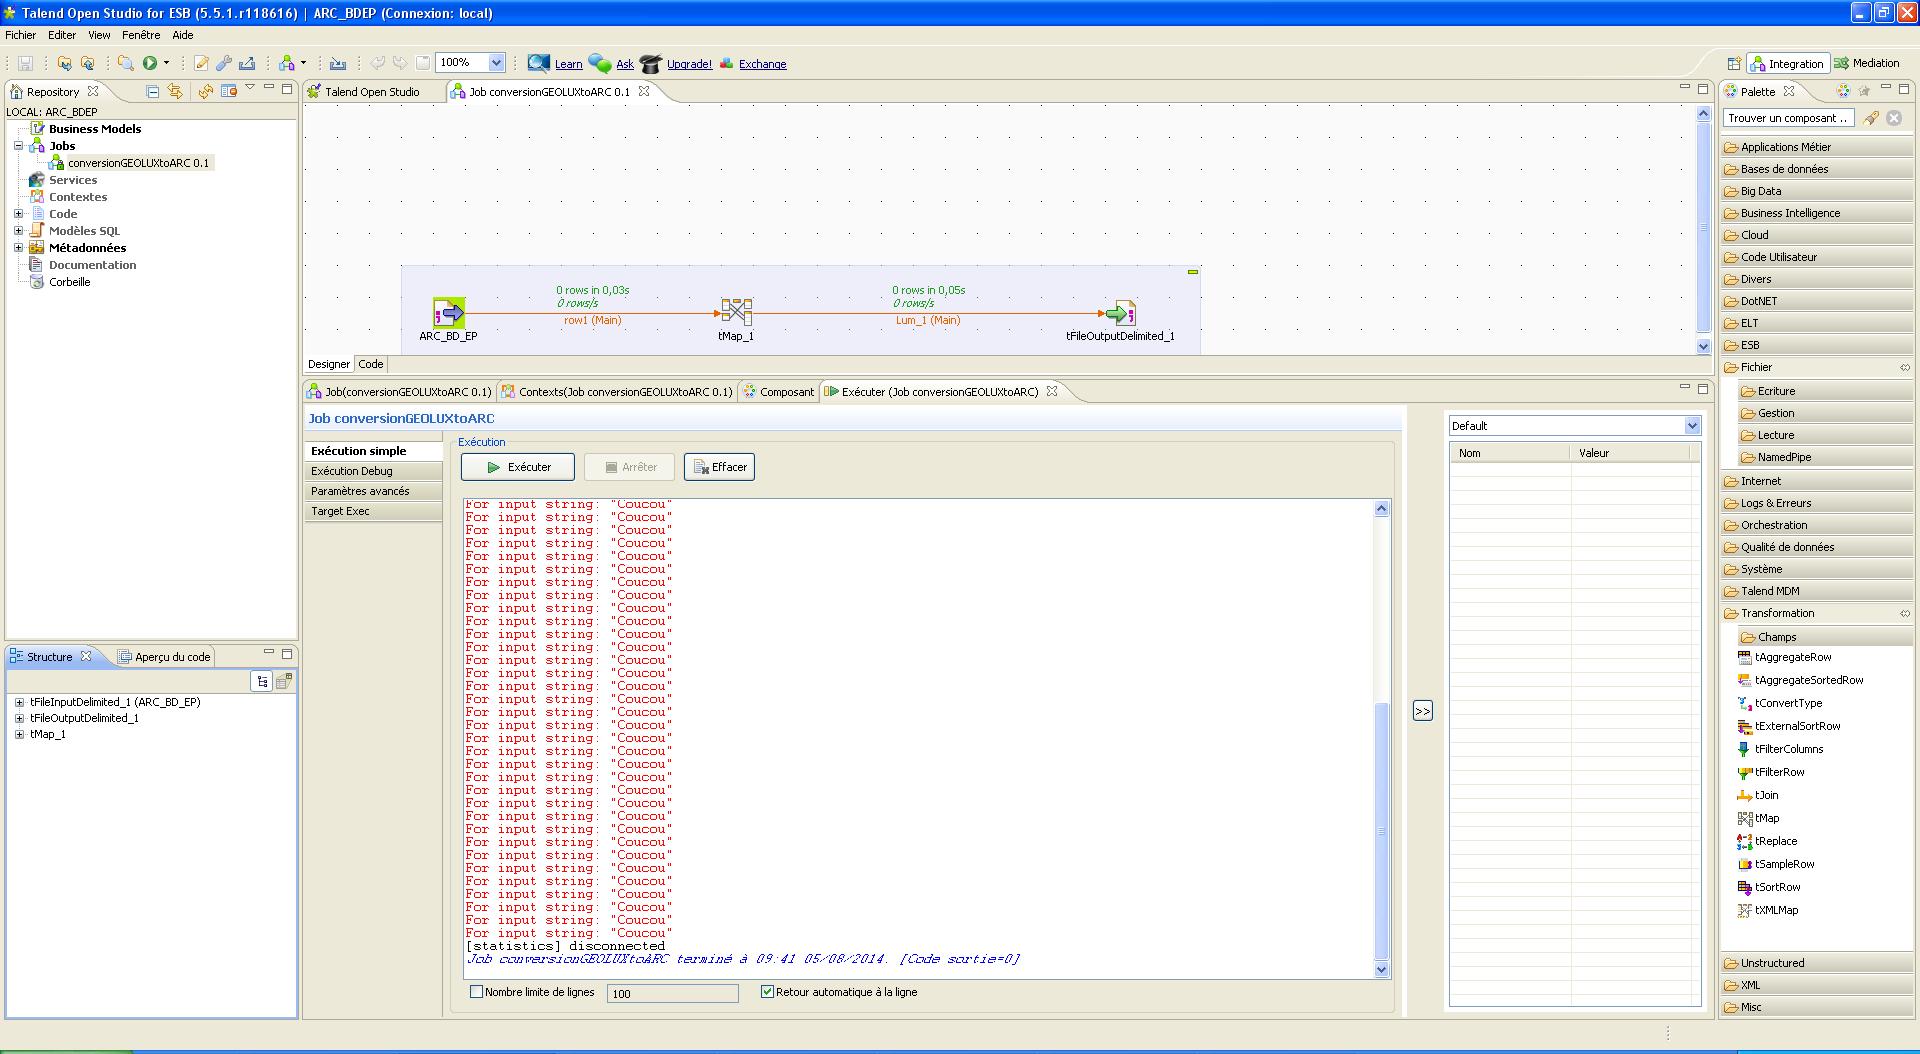
Task: Open the Fenêtre menu
Action: pos(141,35)
